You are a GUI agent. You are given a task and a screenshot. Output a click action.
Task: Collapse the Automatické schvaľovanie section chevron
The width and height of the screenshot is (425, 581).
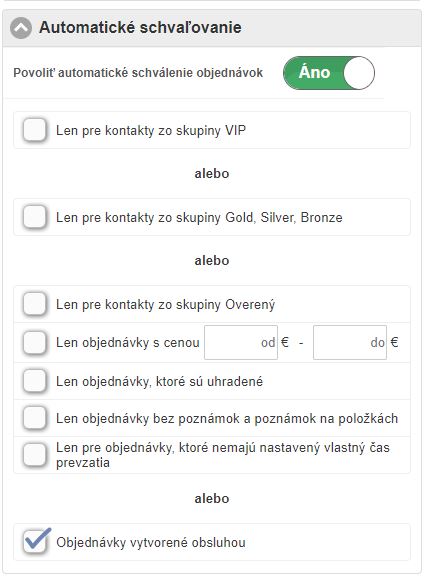(x=21, y=28)
